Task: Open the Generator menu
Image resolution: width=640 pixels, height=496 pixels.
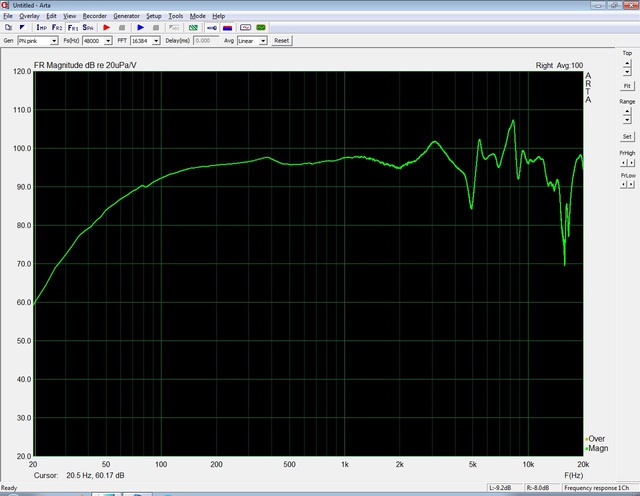Action: (126, 17)
